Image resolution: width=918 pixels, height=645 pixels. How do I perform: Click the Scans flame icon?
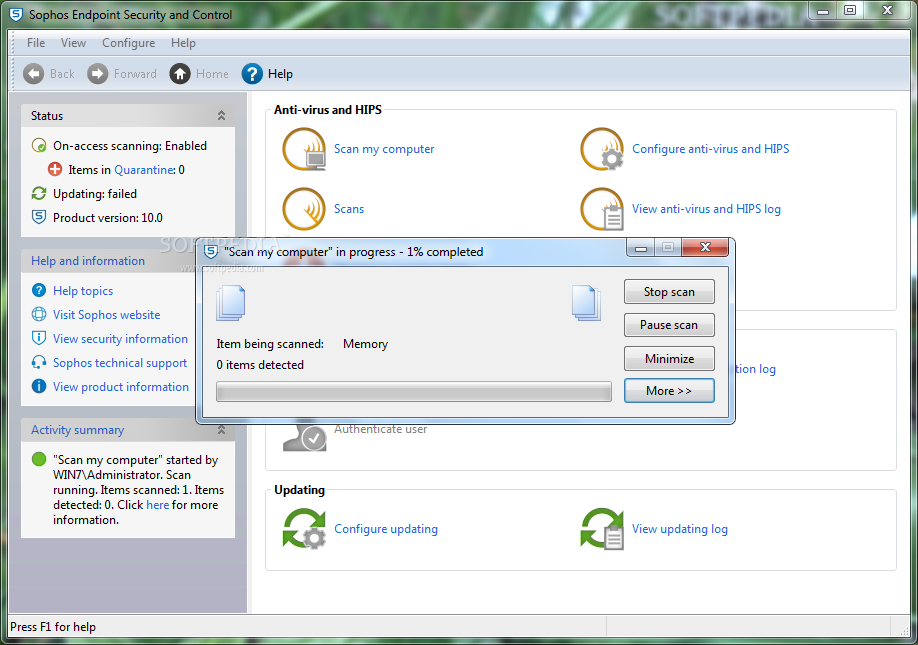[304, 209]
